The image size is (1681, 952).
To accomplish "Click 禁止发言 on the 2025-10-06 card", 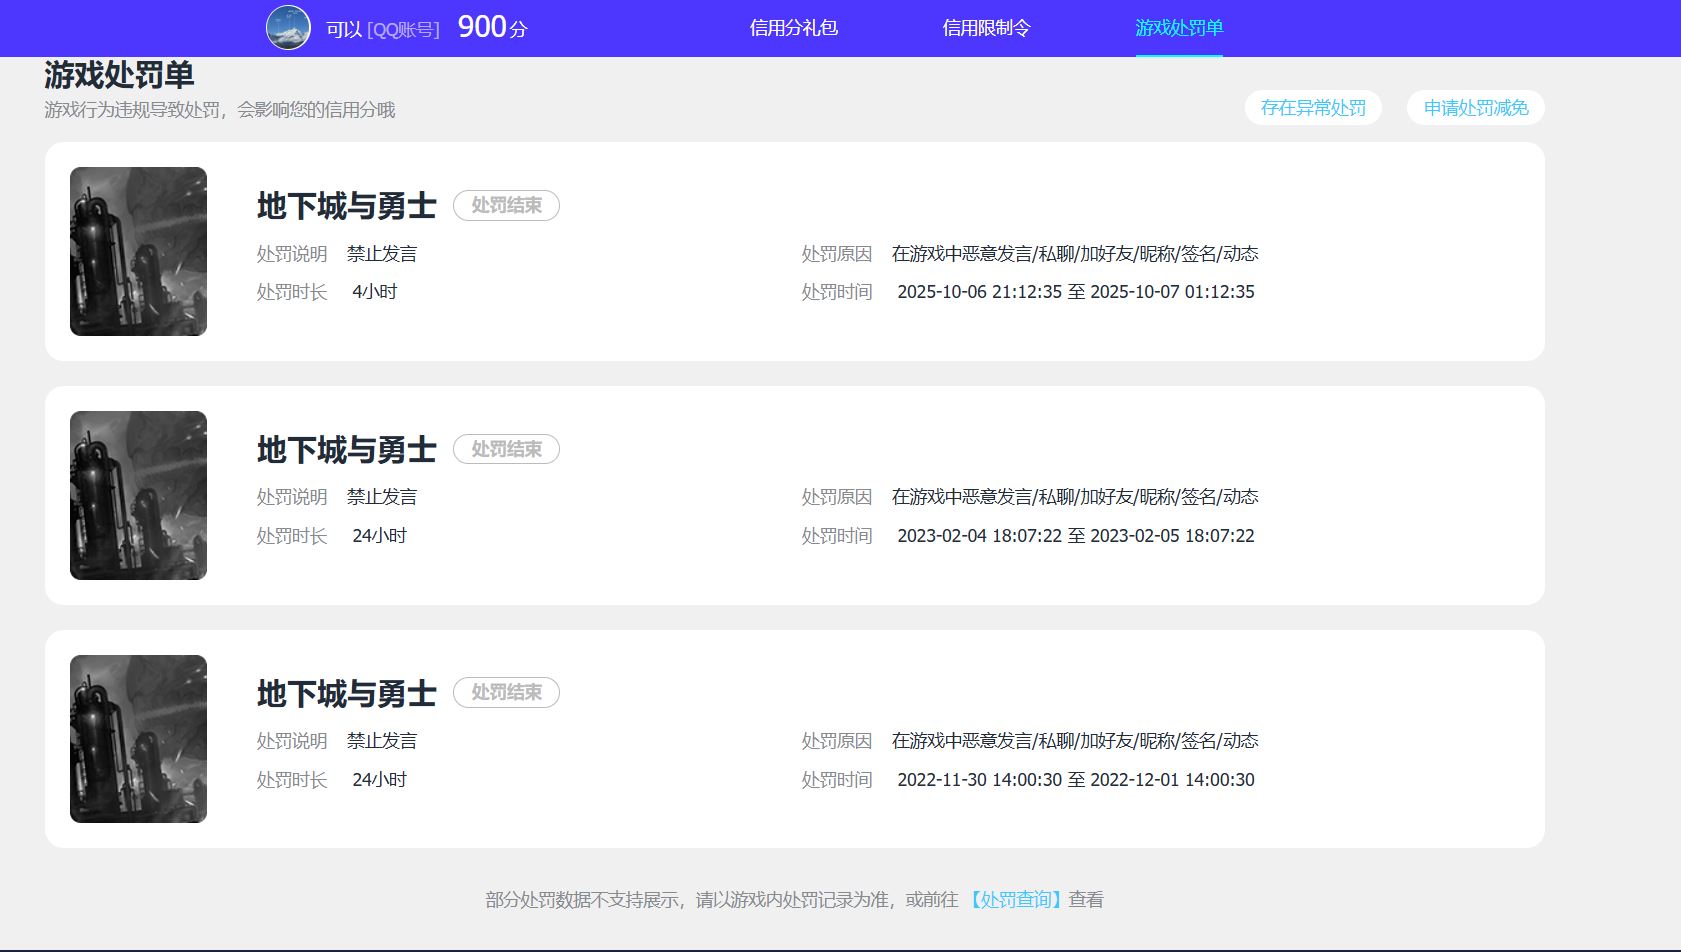I will tap(382, 254).
